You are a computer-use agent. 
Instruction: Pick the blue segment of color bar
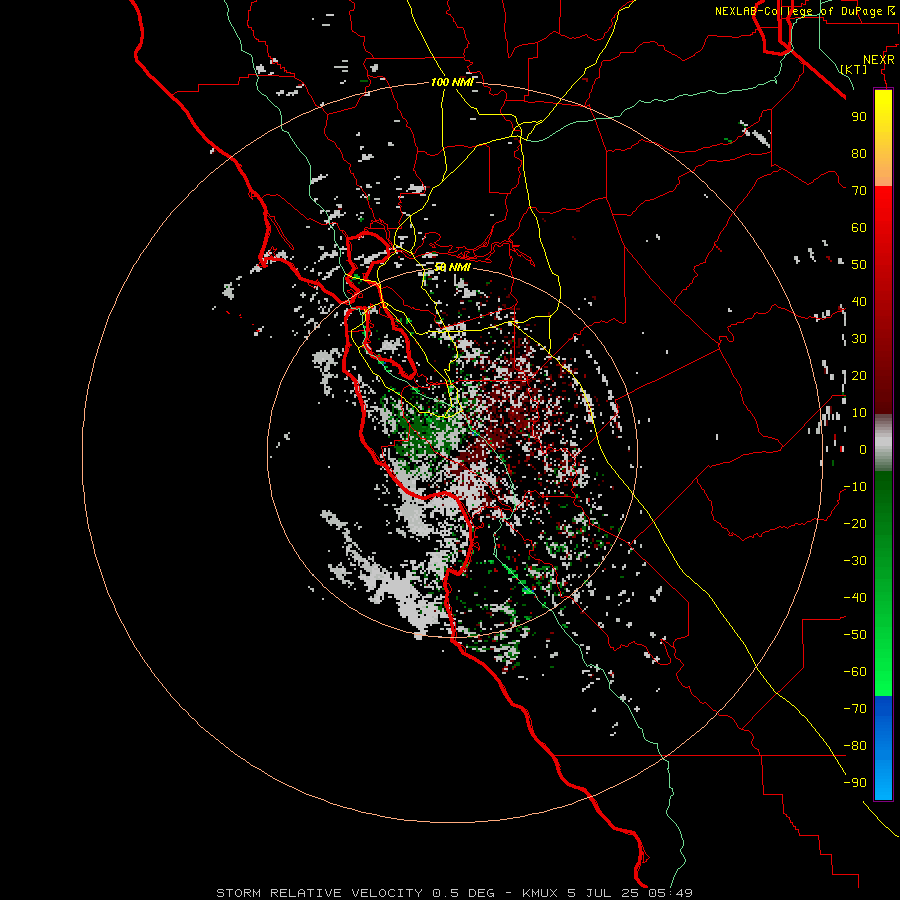click(883, 748)
